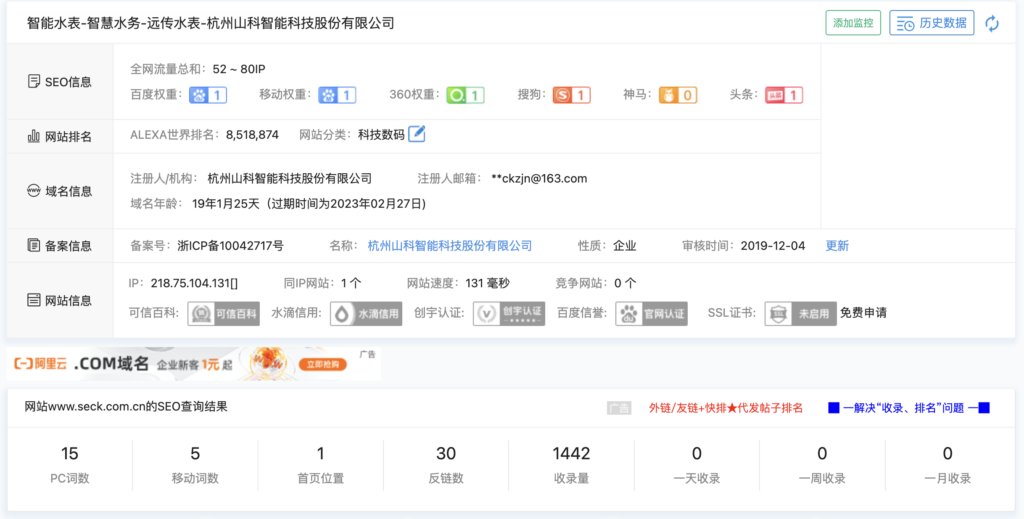Viewport: 1024px width, 519px height.
Task: Click the 网站信息 section icon
Action: coord(34,300)
